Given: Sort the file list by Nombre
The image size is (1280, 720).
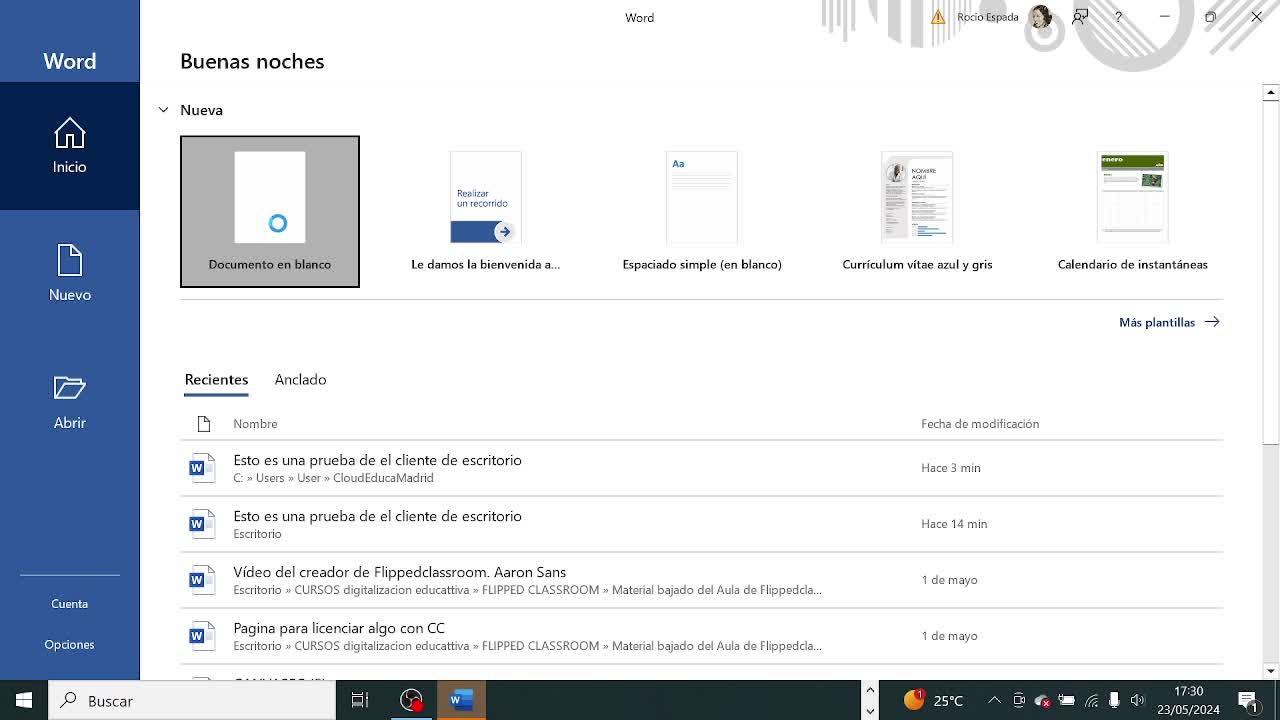Looking at the screenshot, I should pyautogui.click(x=255, y=424).
